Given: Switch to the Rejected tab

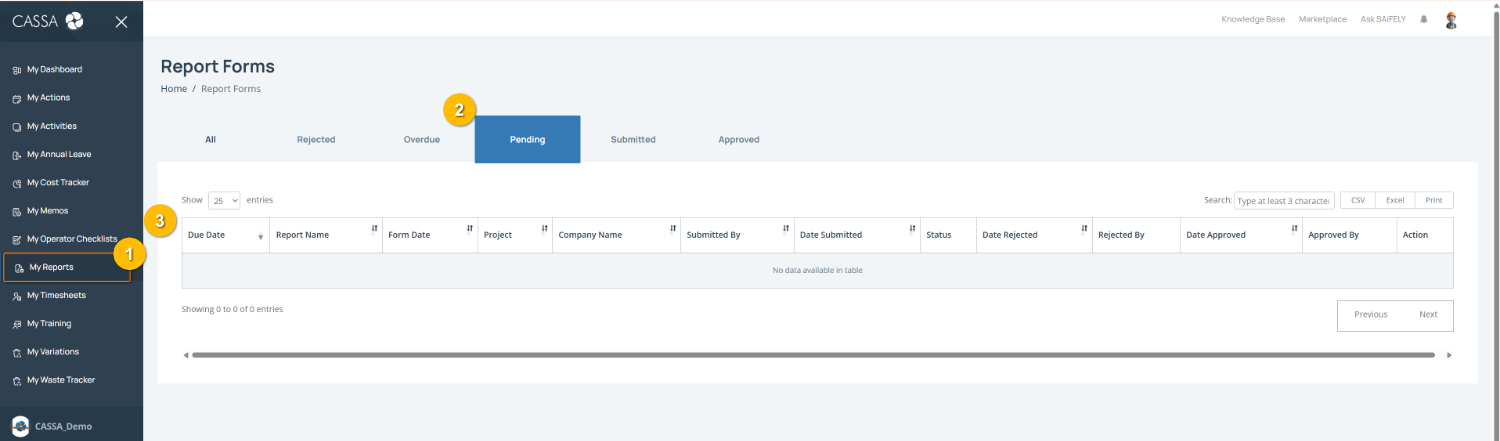Looking at the screenshot, I should 316,139.
